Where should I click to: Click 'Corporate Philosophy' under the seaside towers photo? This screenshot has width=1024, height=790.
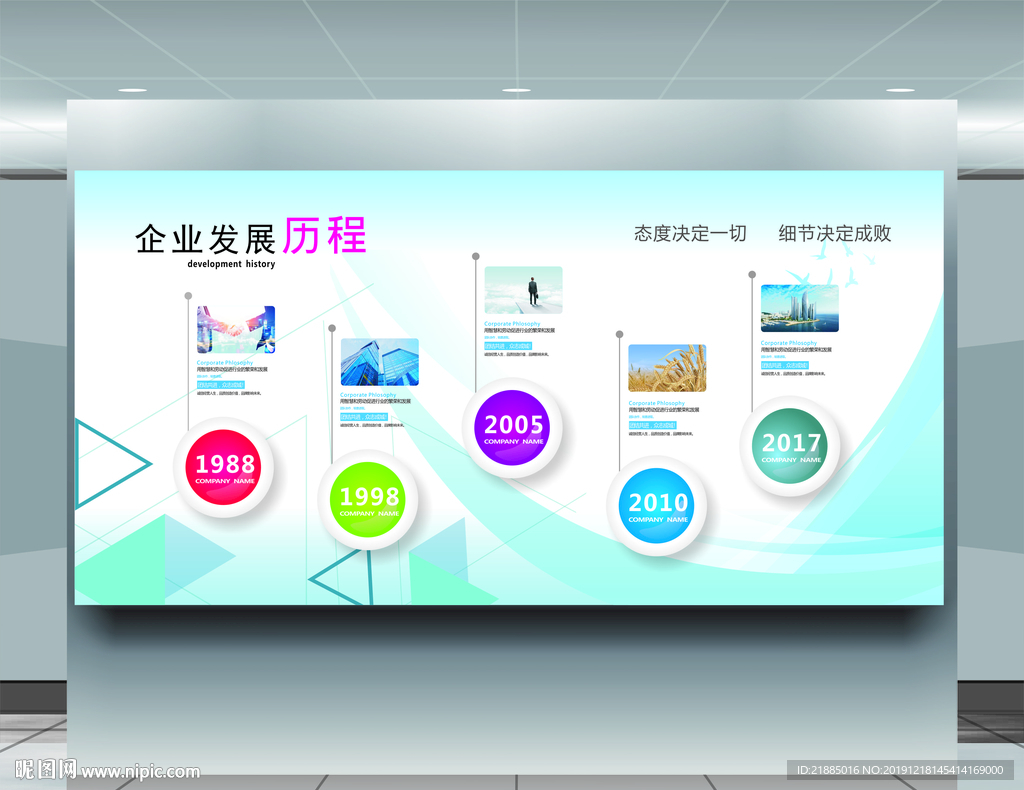click(788, 343)
